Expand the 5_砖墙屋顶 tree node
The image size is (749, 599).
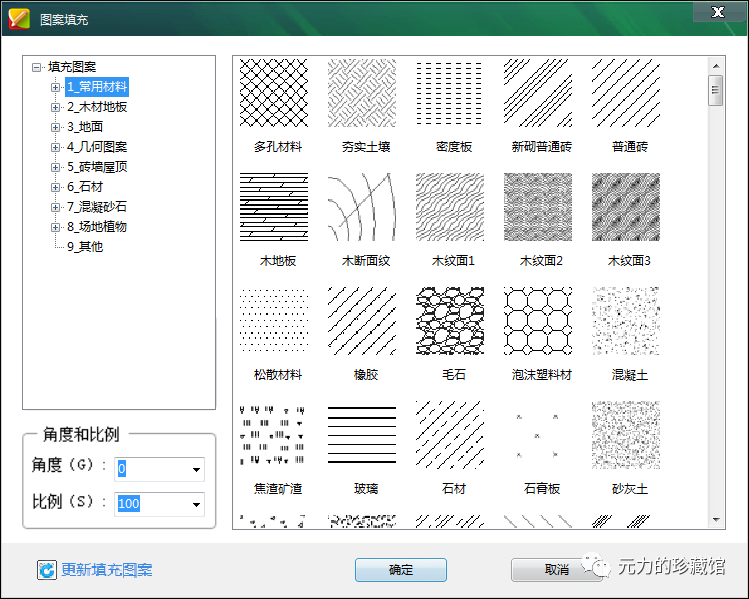[55, 168]
